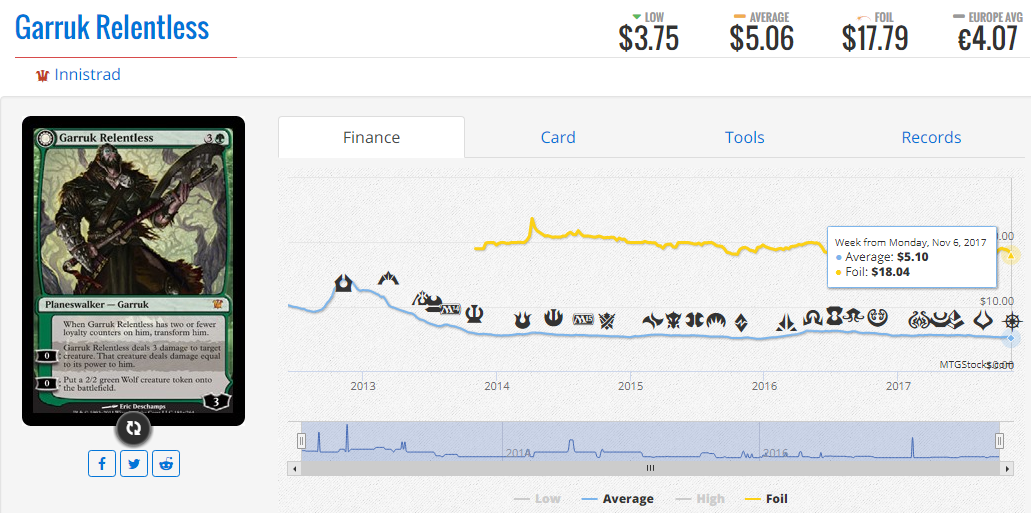Click the M15 set marker on chart
Screen dimensions: 1031x513
tap(583, 320)
